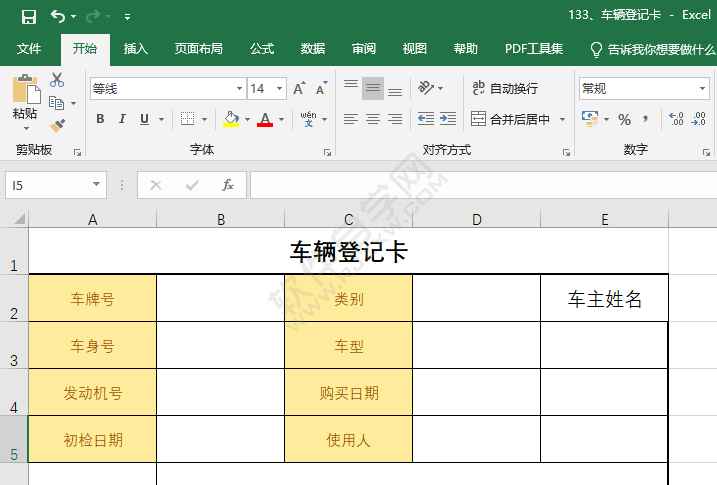Open the Borders dropdown arrow

pyautogui.click(x=204, y=119)
